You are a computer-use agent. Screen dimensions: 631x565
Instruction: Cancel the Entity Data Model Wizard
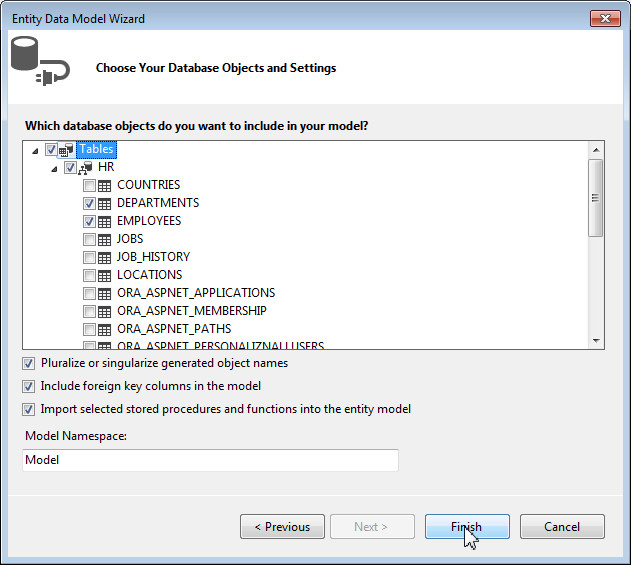562,526
